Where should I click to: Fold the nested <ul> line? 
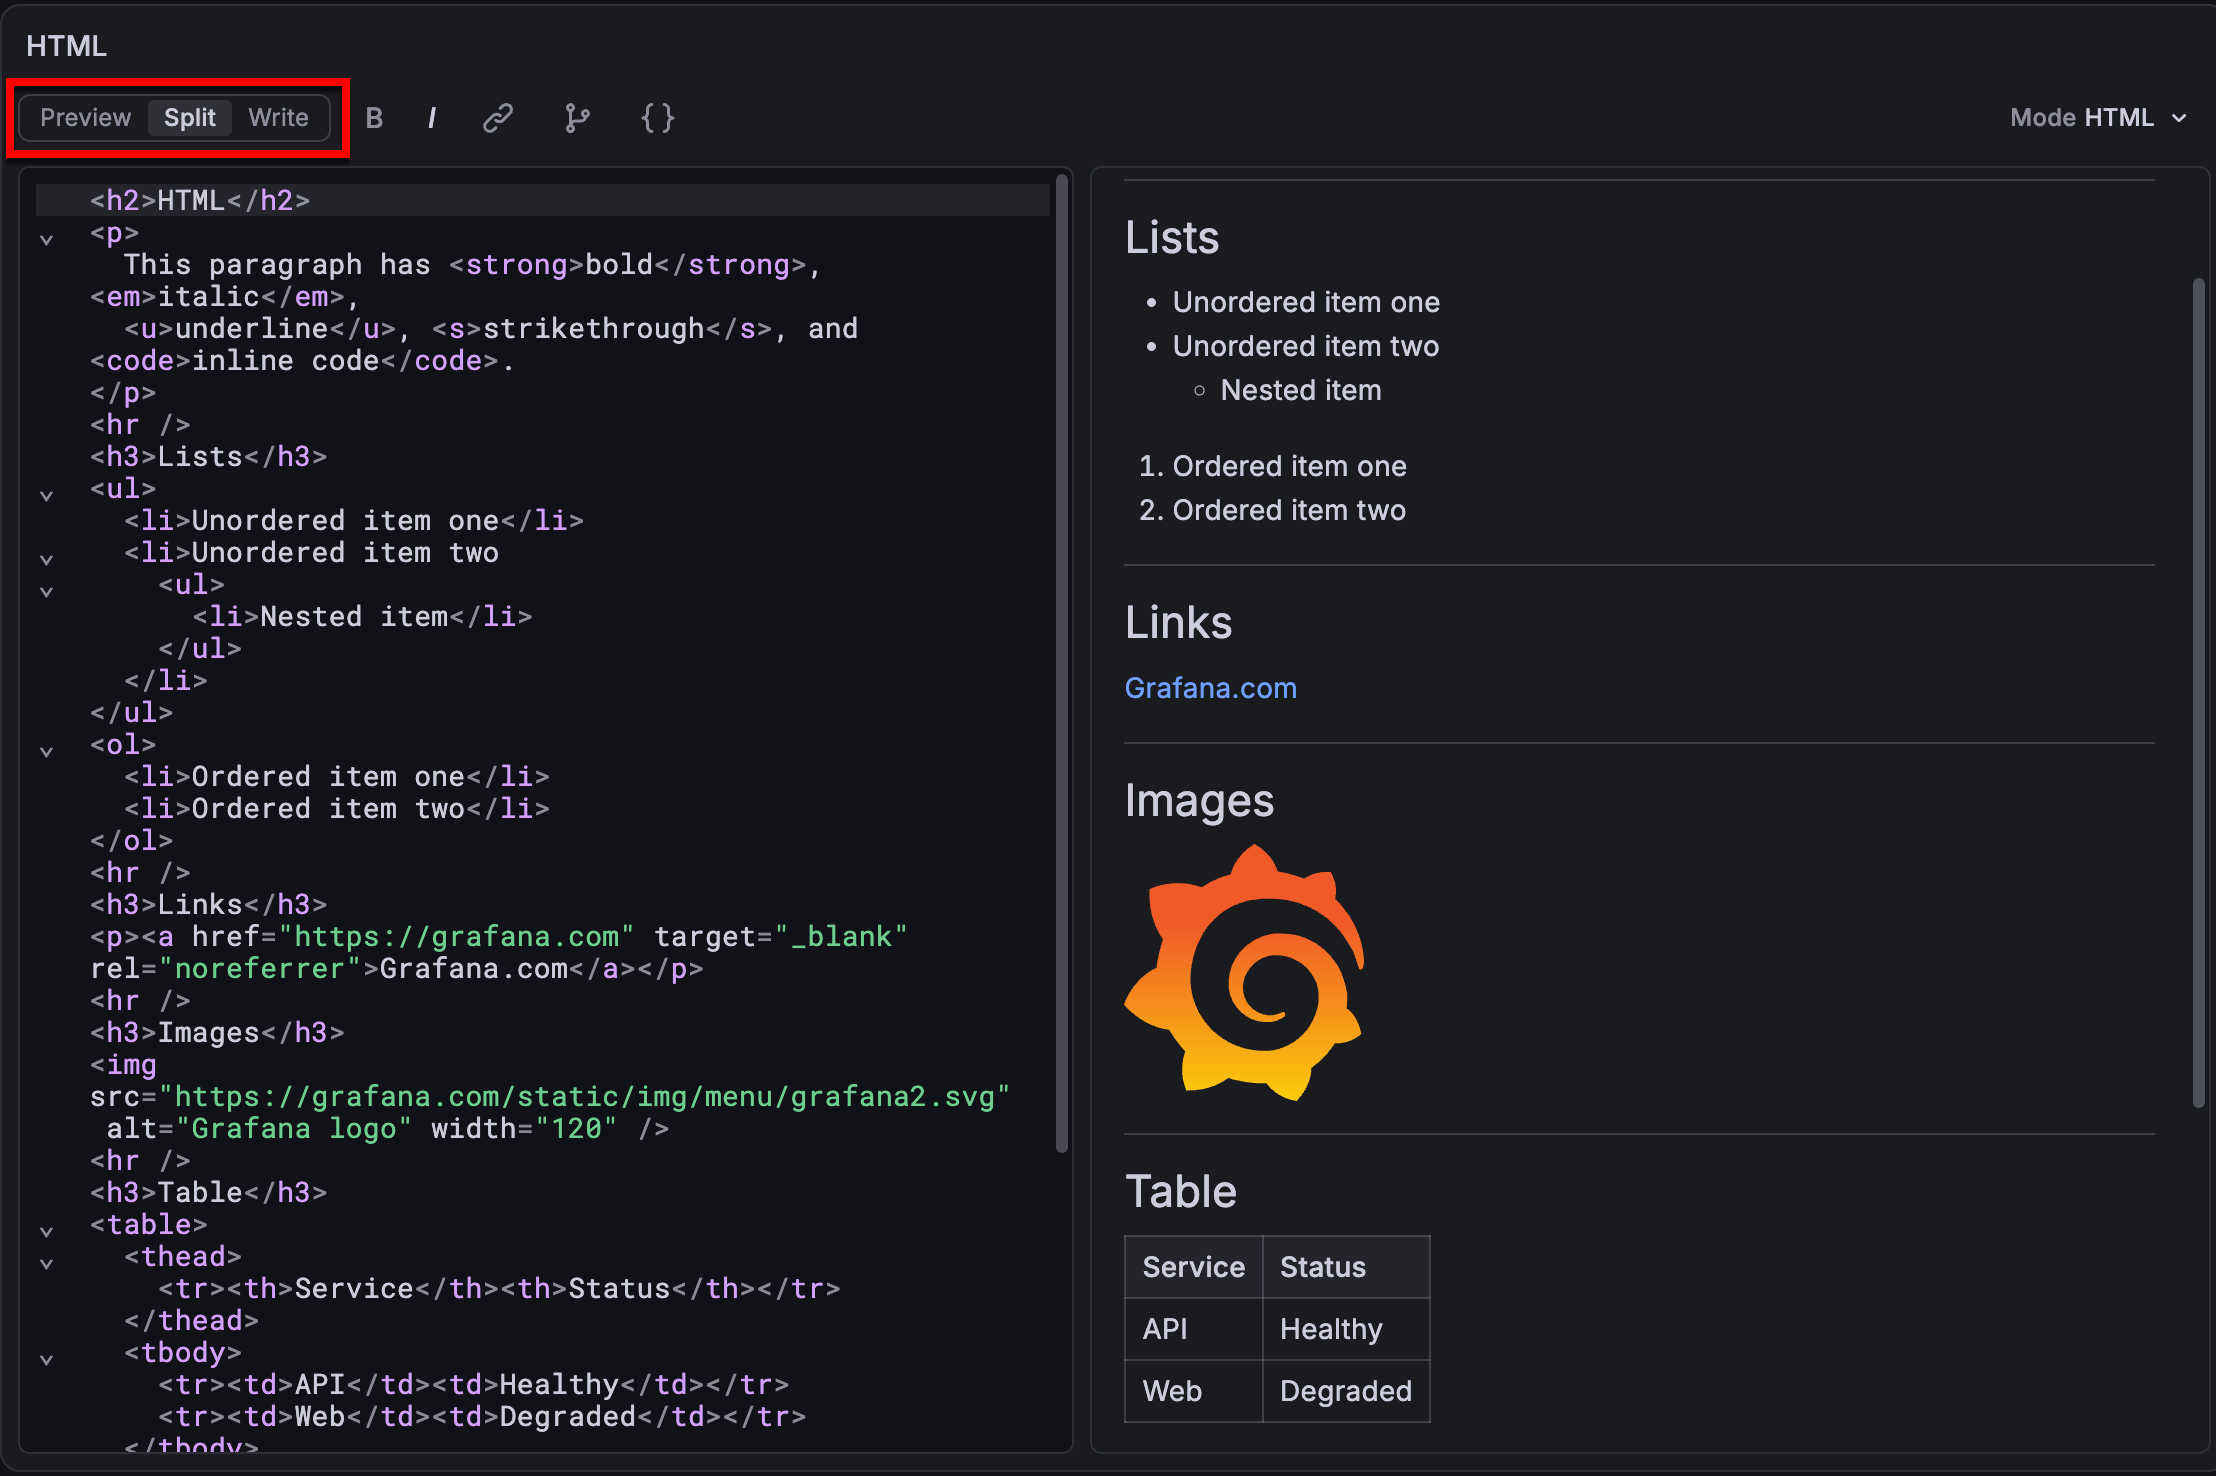46,592
